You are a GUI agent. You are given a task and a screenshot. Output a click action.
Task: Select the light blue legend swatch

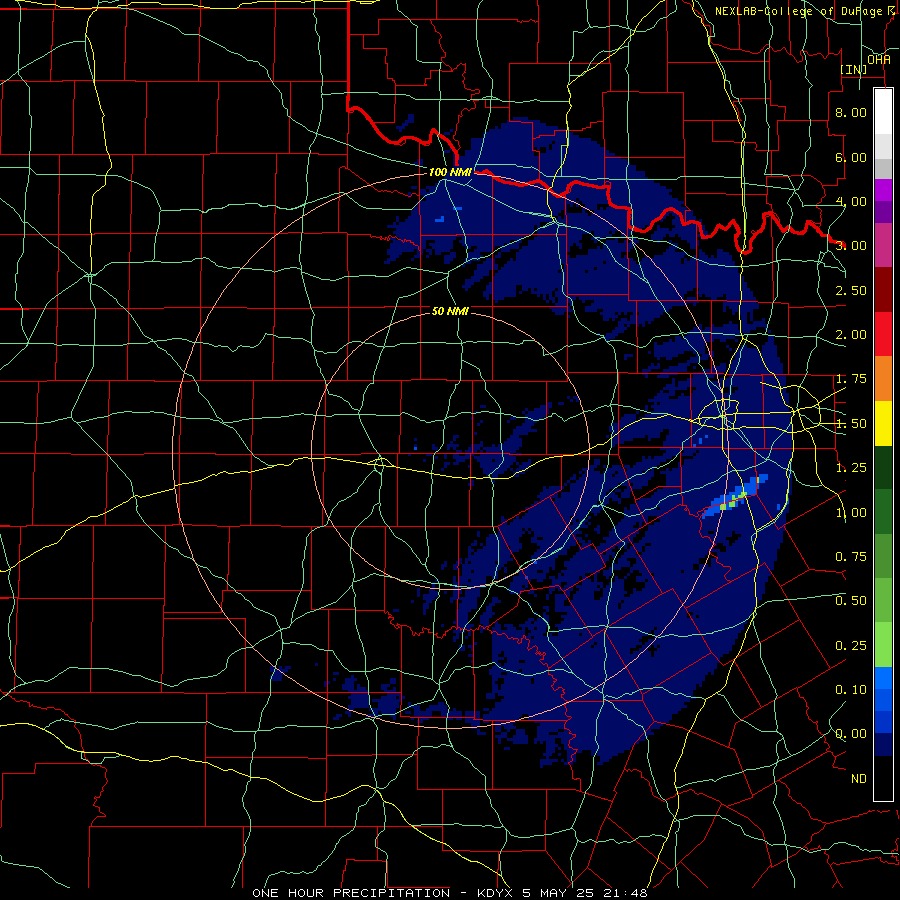coord(883,678)
